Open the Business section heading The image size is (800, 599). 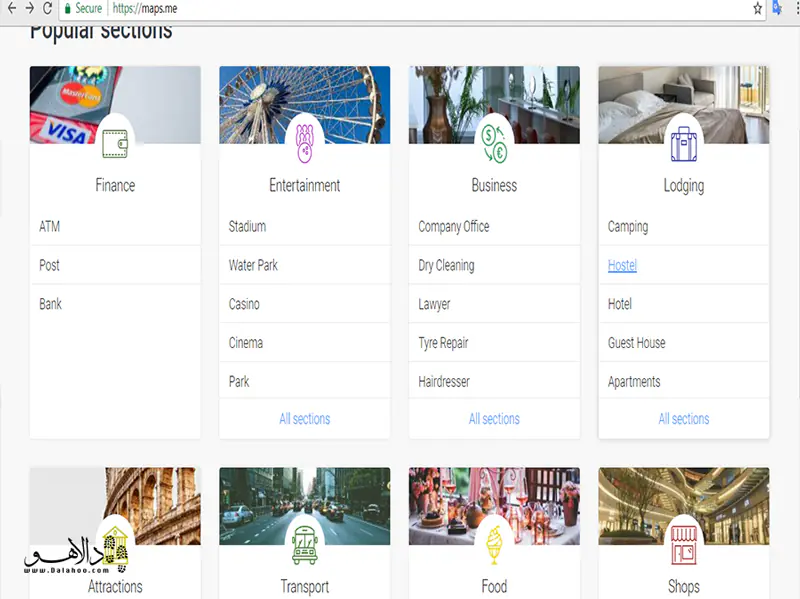click(x=494, y=185)
